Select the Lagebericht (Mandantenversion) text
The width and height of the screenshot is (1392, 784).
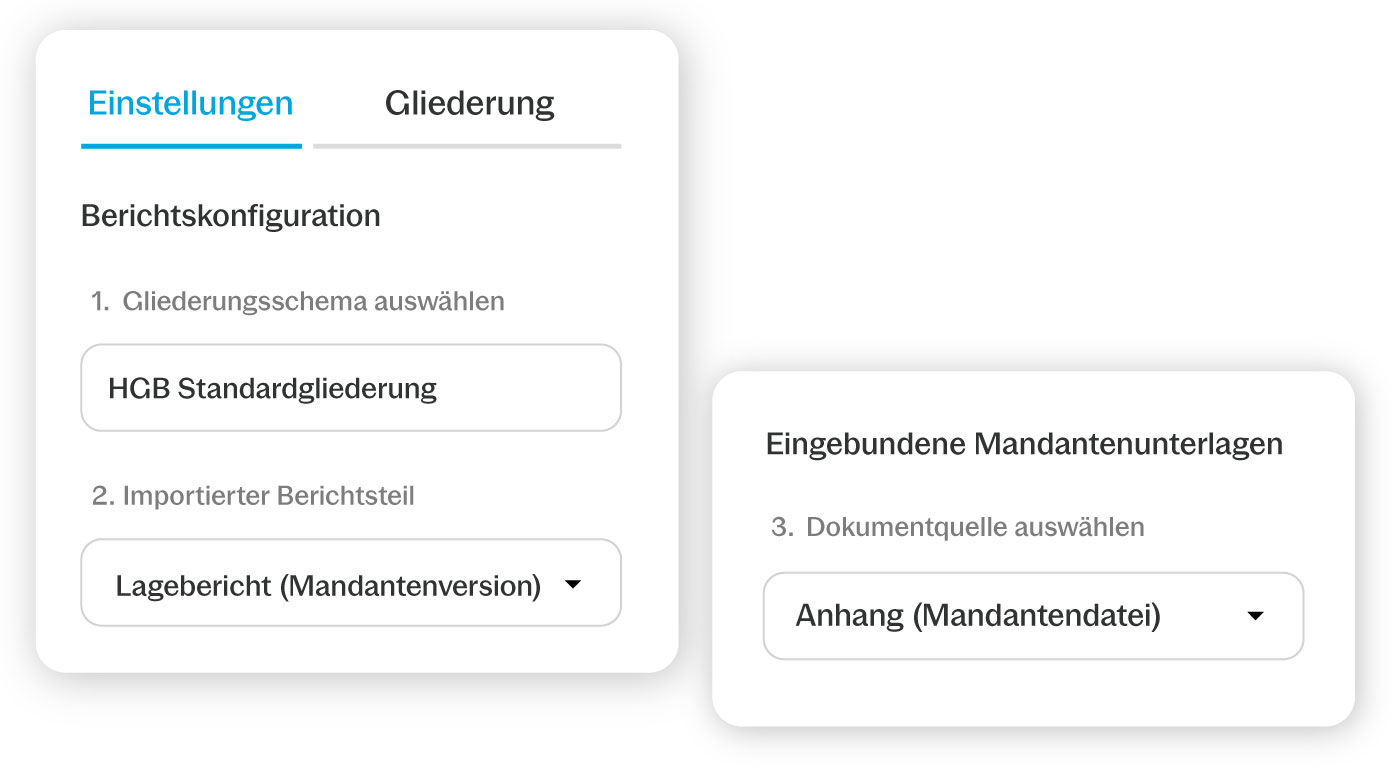point(328,585)
